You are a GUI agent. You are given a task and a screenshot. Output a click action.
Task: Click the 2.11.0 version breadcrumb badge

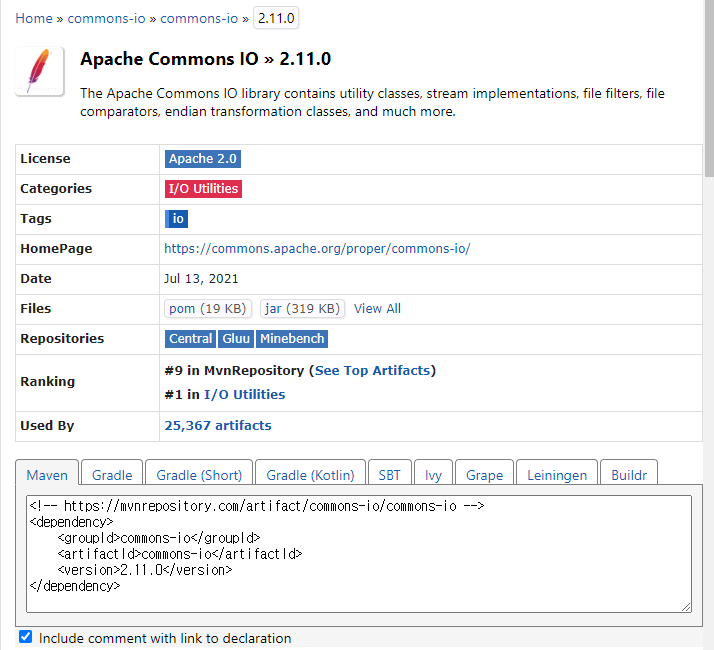[276, 18]
